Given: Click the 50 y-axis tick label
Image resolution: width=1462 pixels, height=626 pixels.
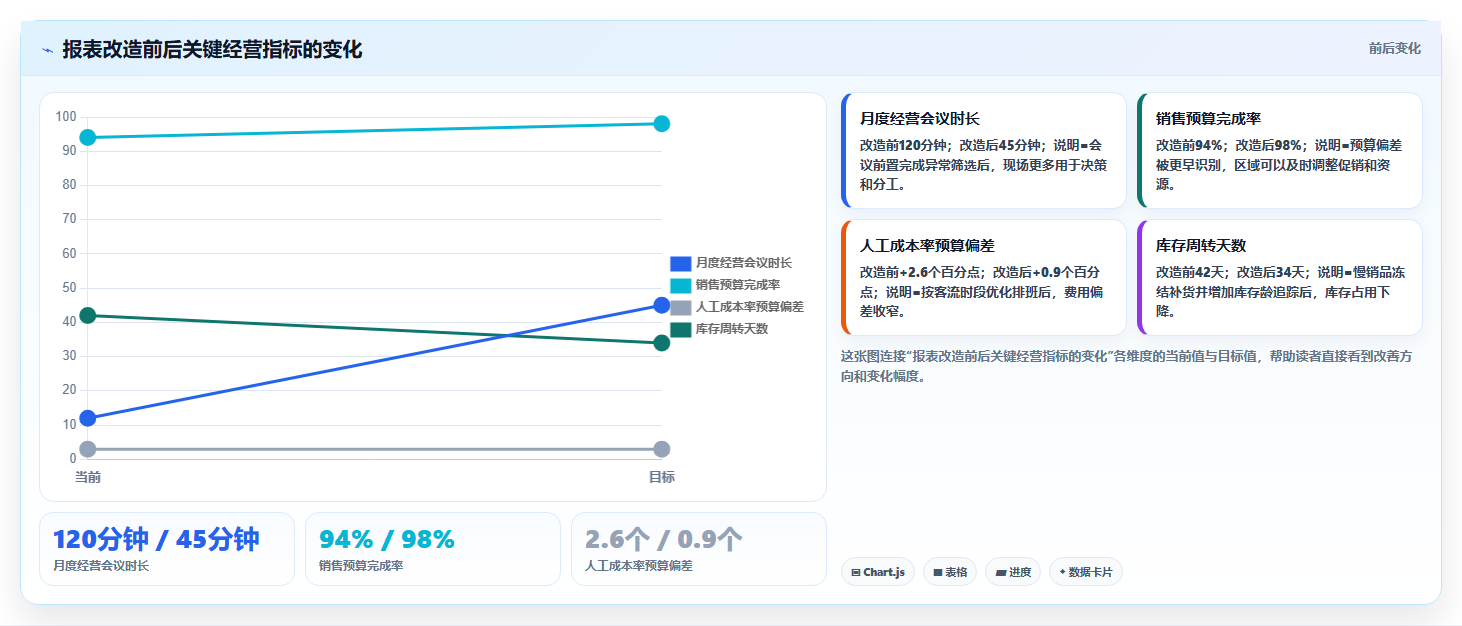Looking at the screenshot, I should tap(69, 288).
